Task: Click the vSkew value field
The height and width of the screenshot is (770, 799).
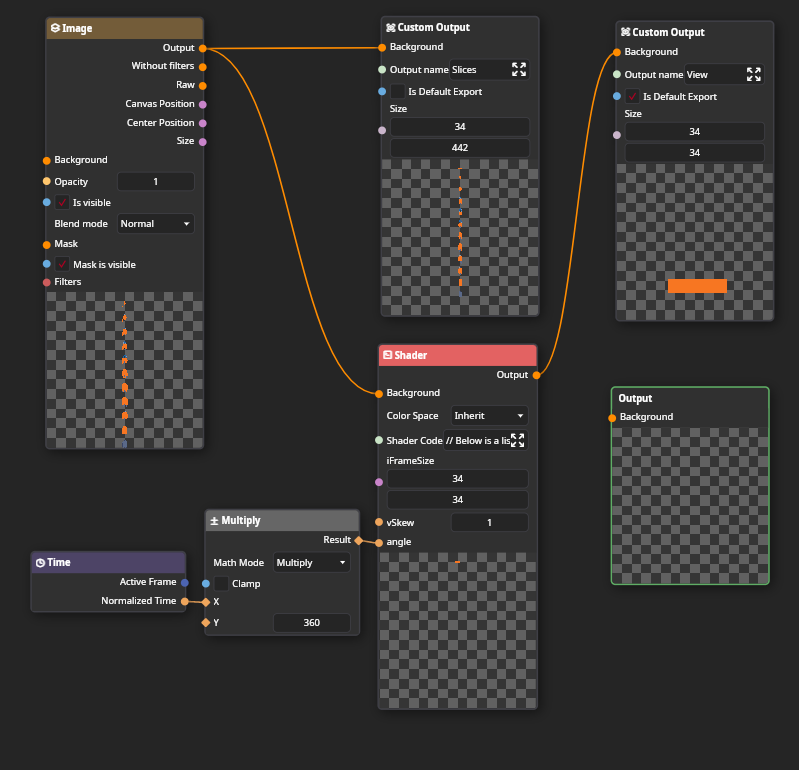Action: click(489, 522)
